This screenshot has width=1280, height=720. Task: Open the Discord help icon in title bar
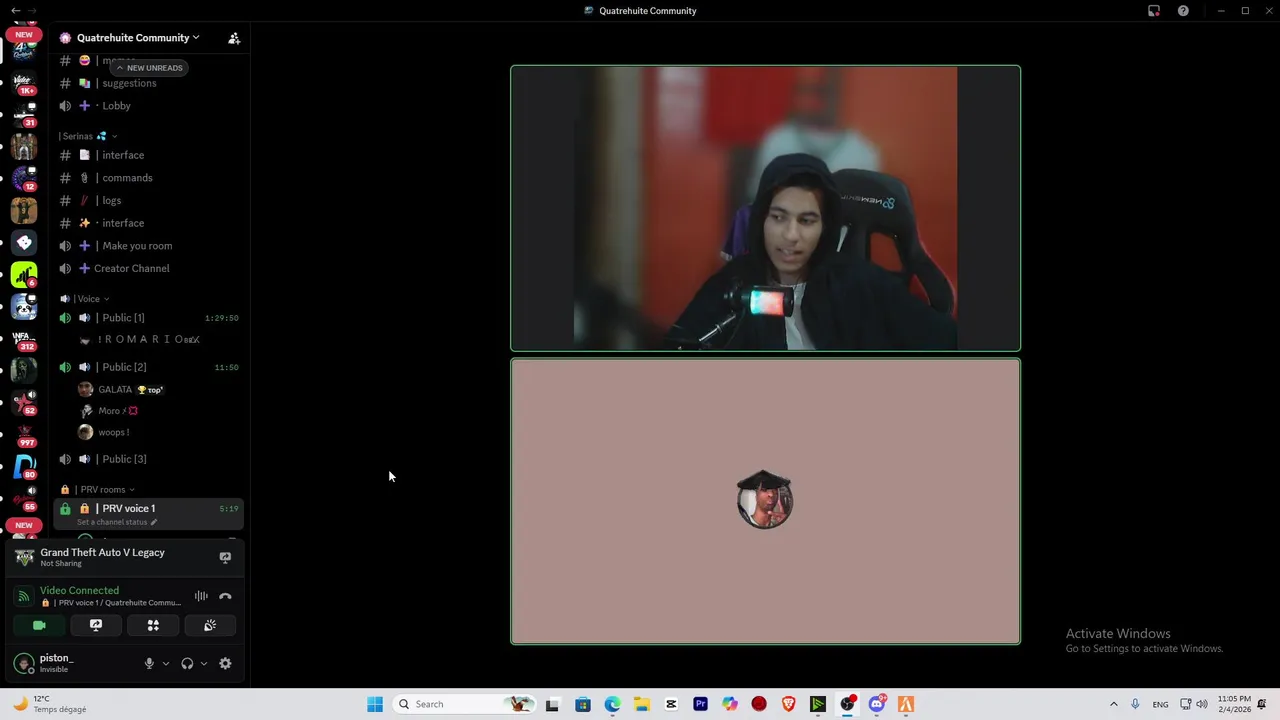(x=1183, y=11)
